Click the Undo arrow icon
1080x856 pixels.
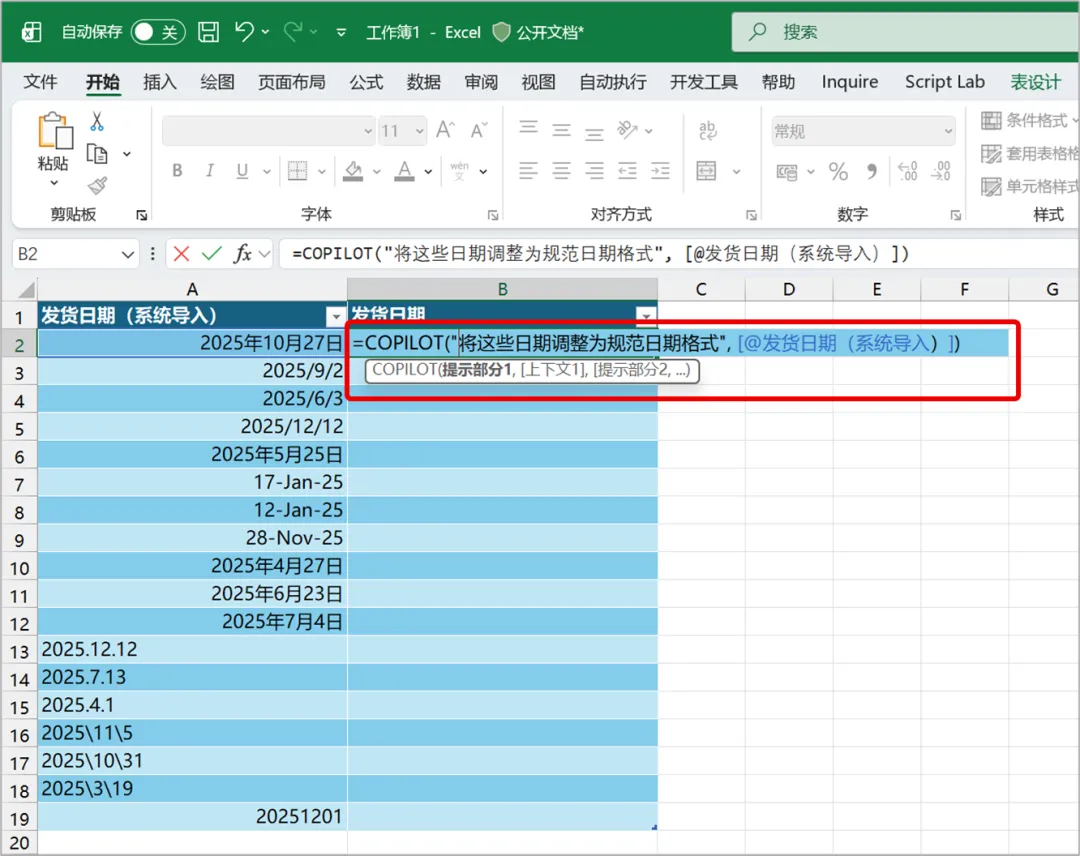click(x=244, y=32)
